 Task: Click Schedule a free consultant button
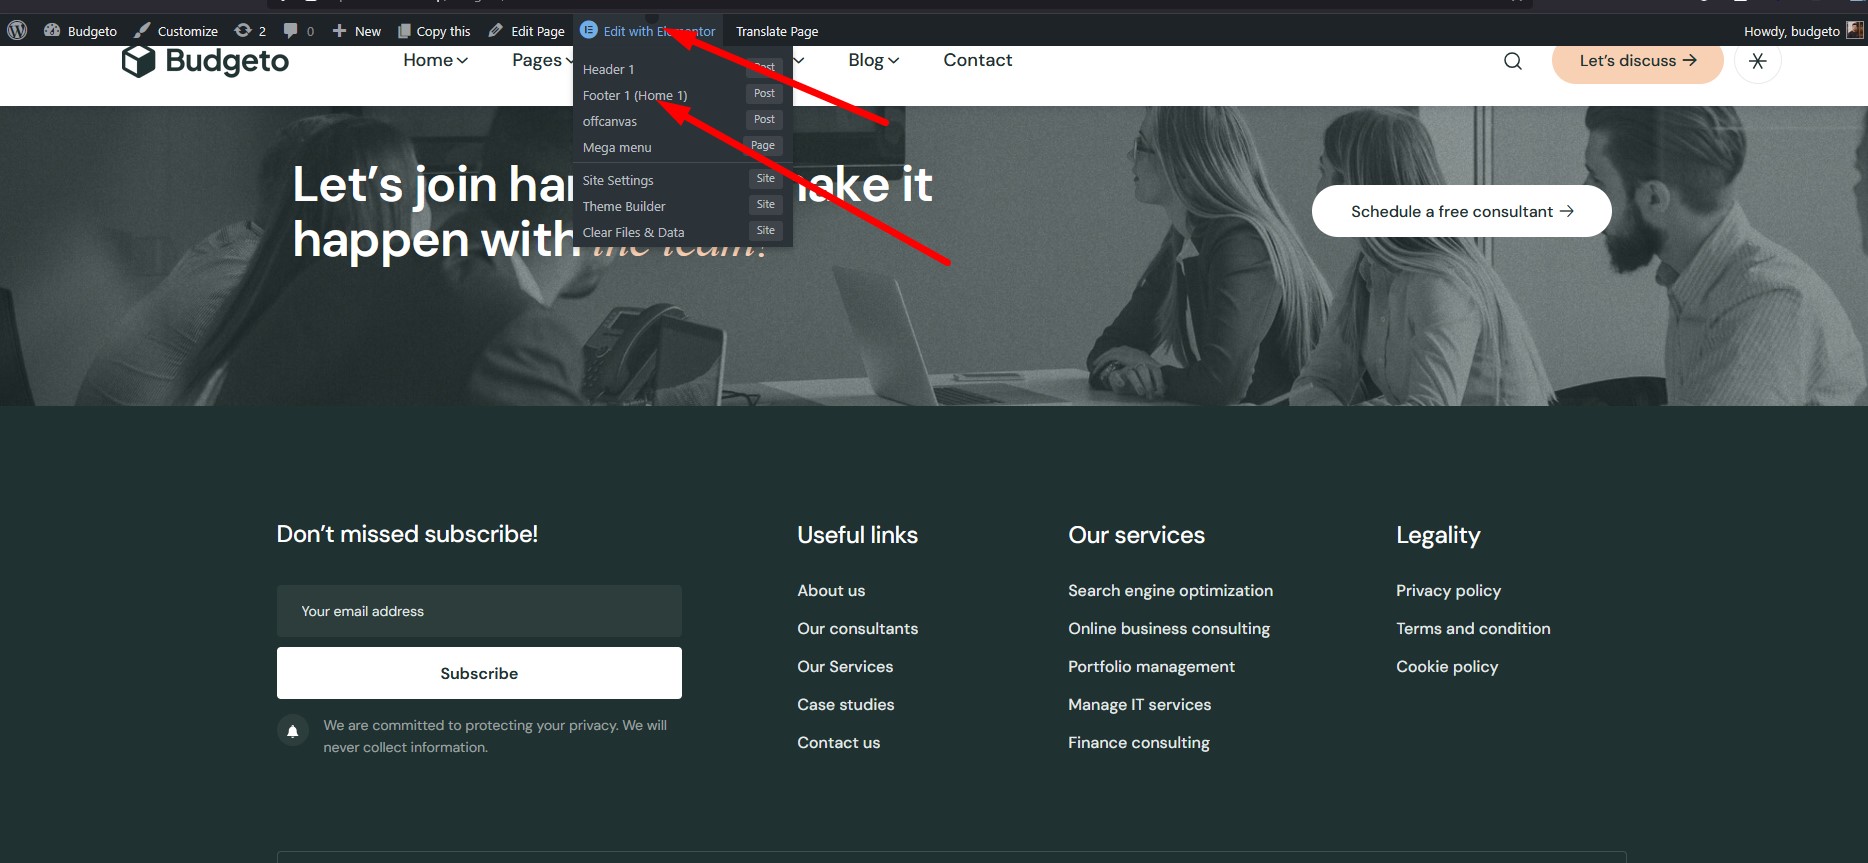(1461, 211)
